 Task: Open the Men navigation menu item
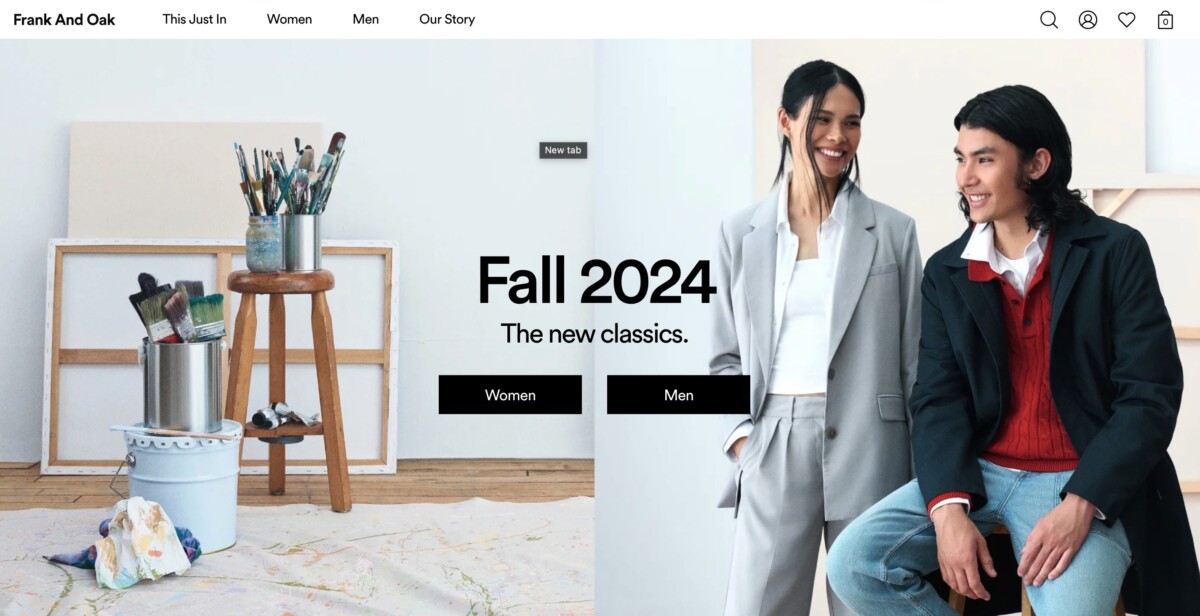tap(366, 19)
